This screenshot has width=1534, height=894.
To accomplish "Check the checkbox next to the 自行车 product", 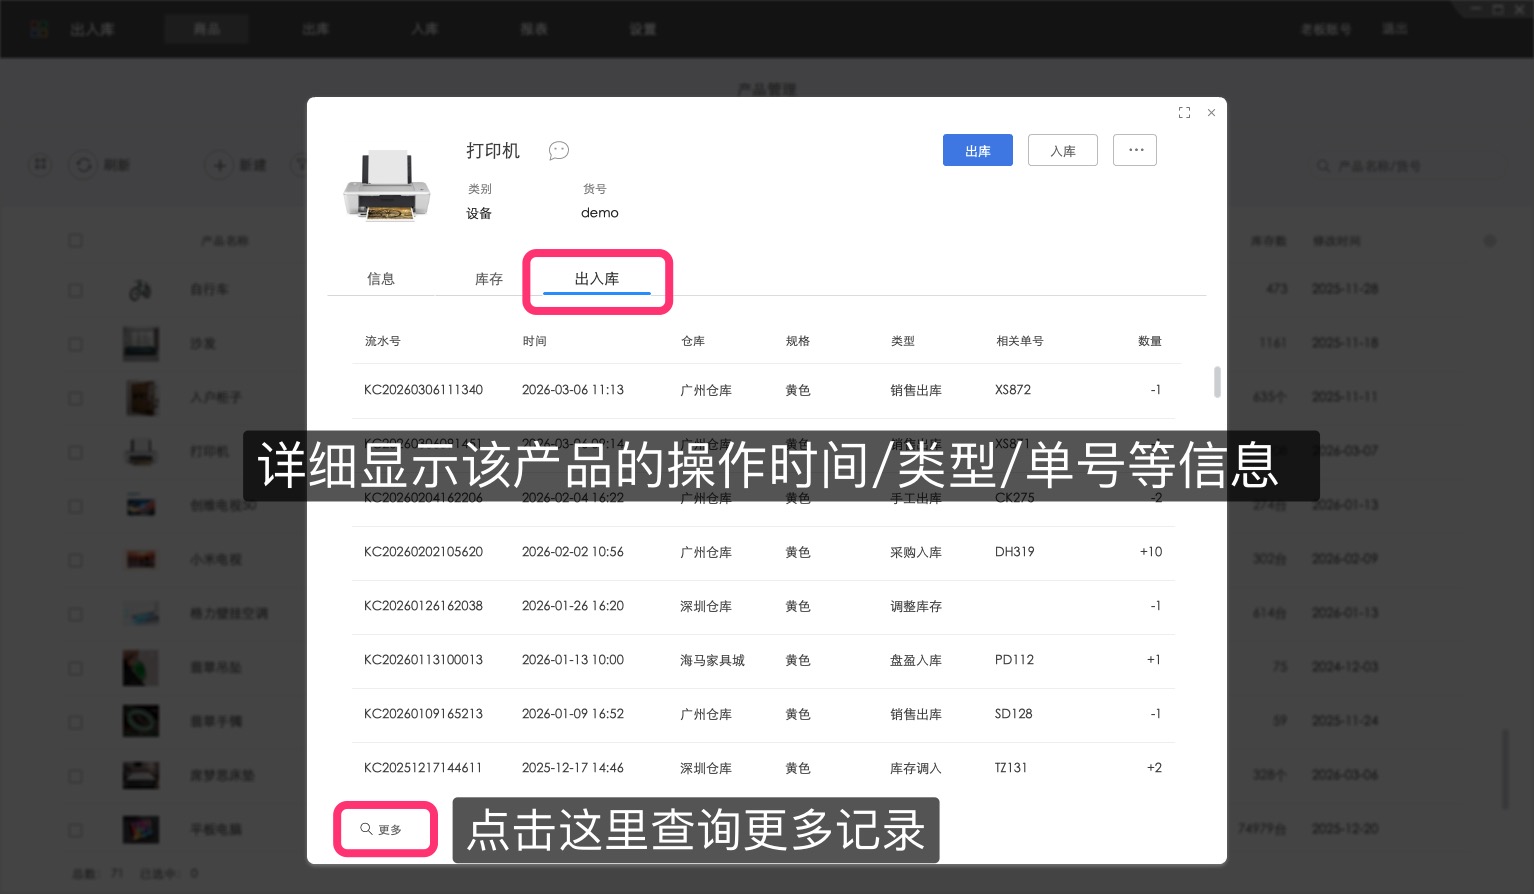I will click(75, 290).
